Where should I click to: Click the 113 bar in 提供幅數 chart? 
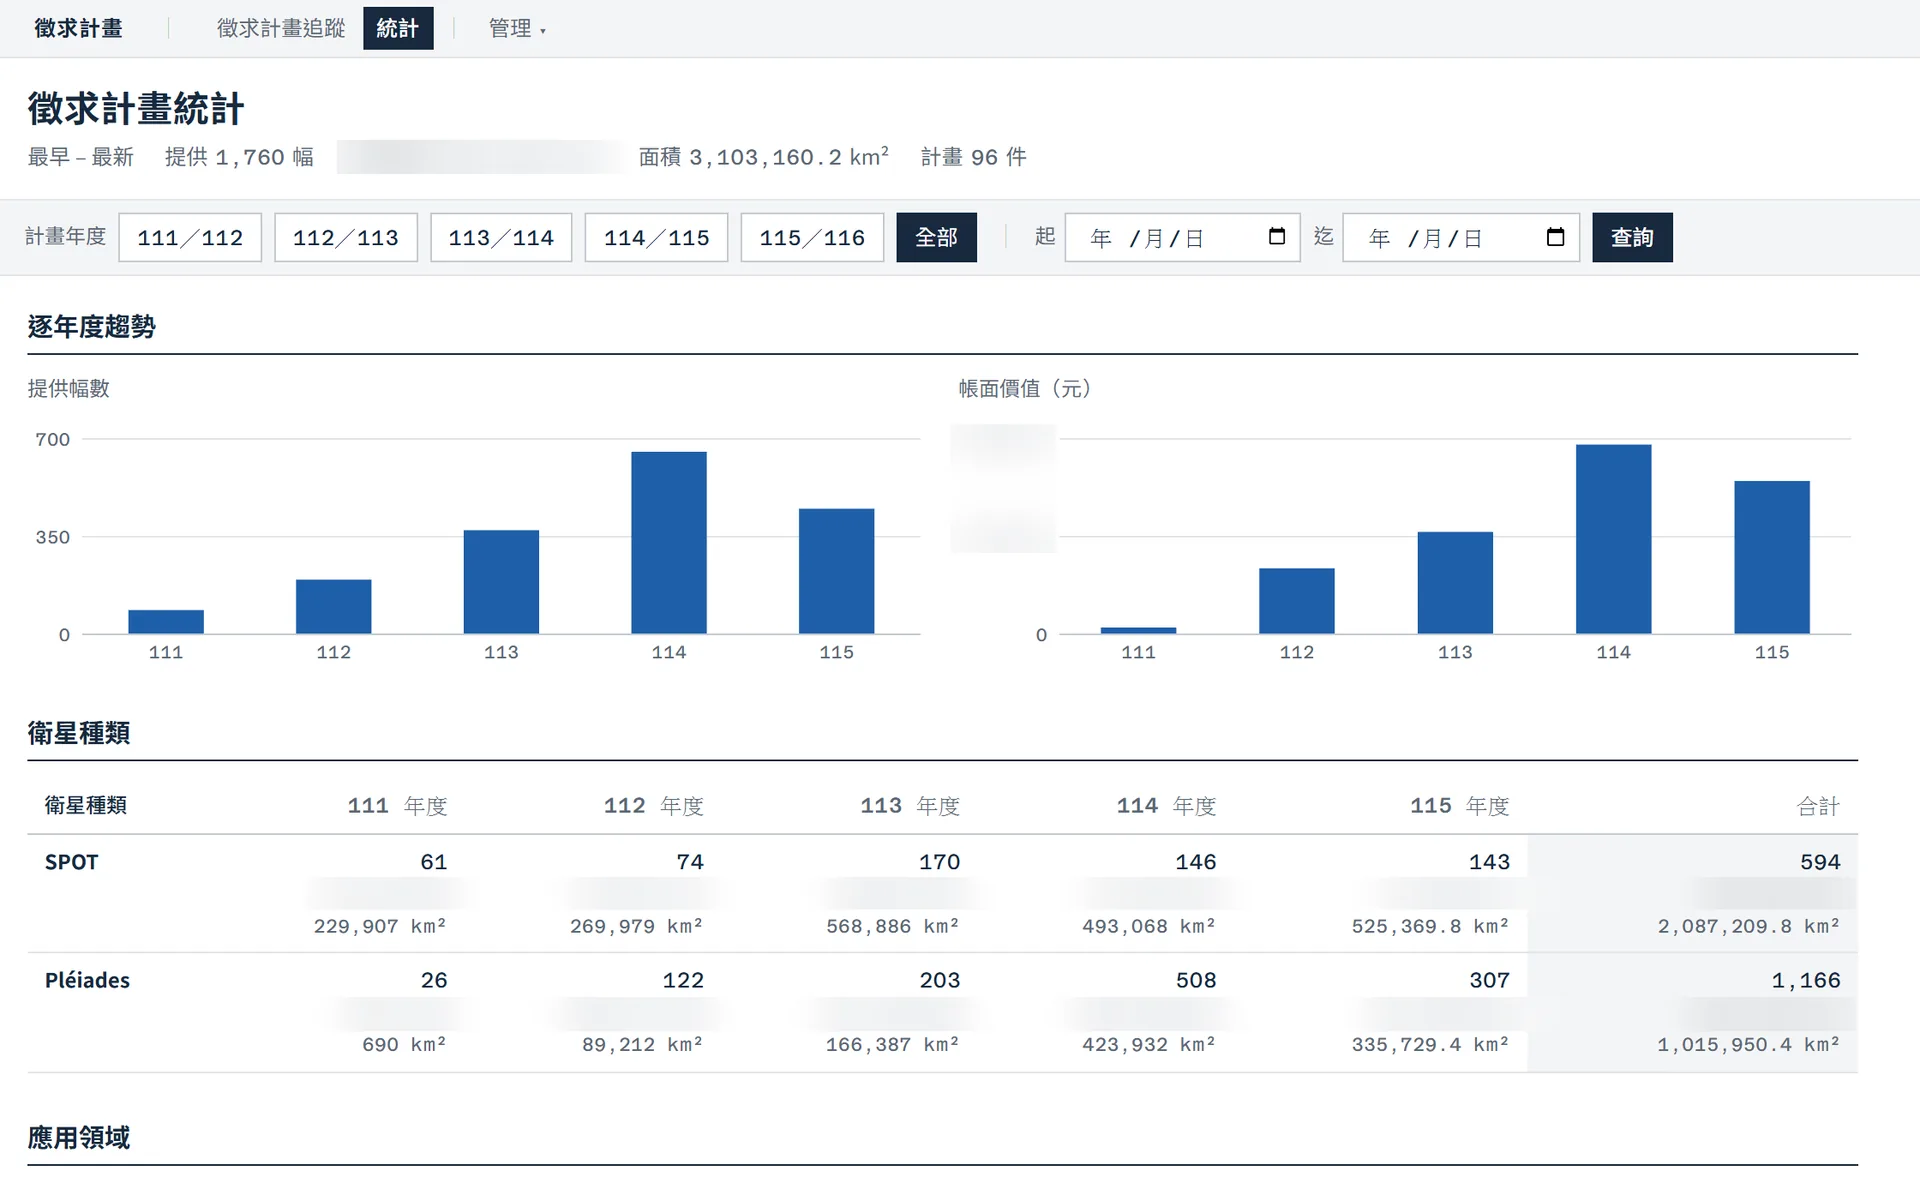501,582
